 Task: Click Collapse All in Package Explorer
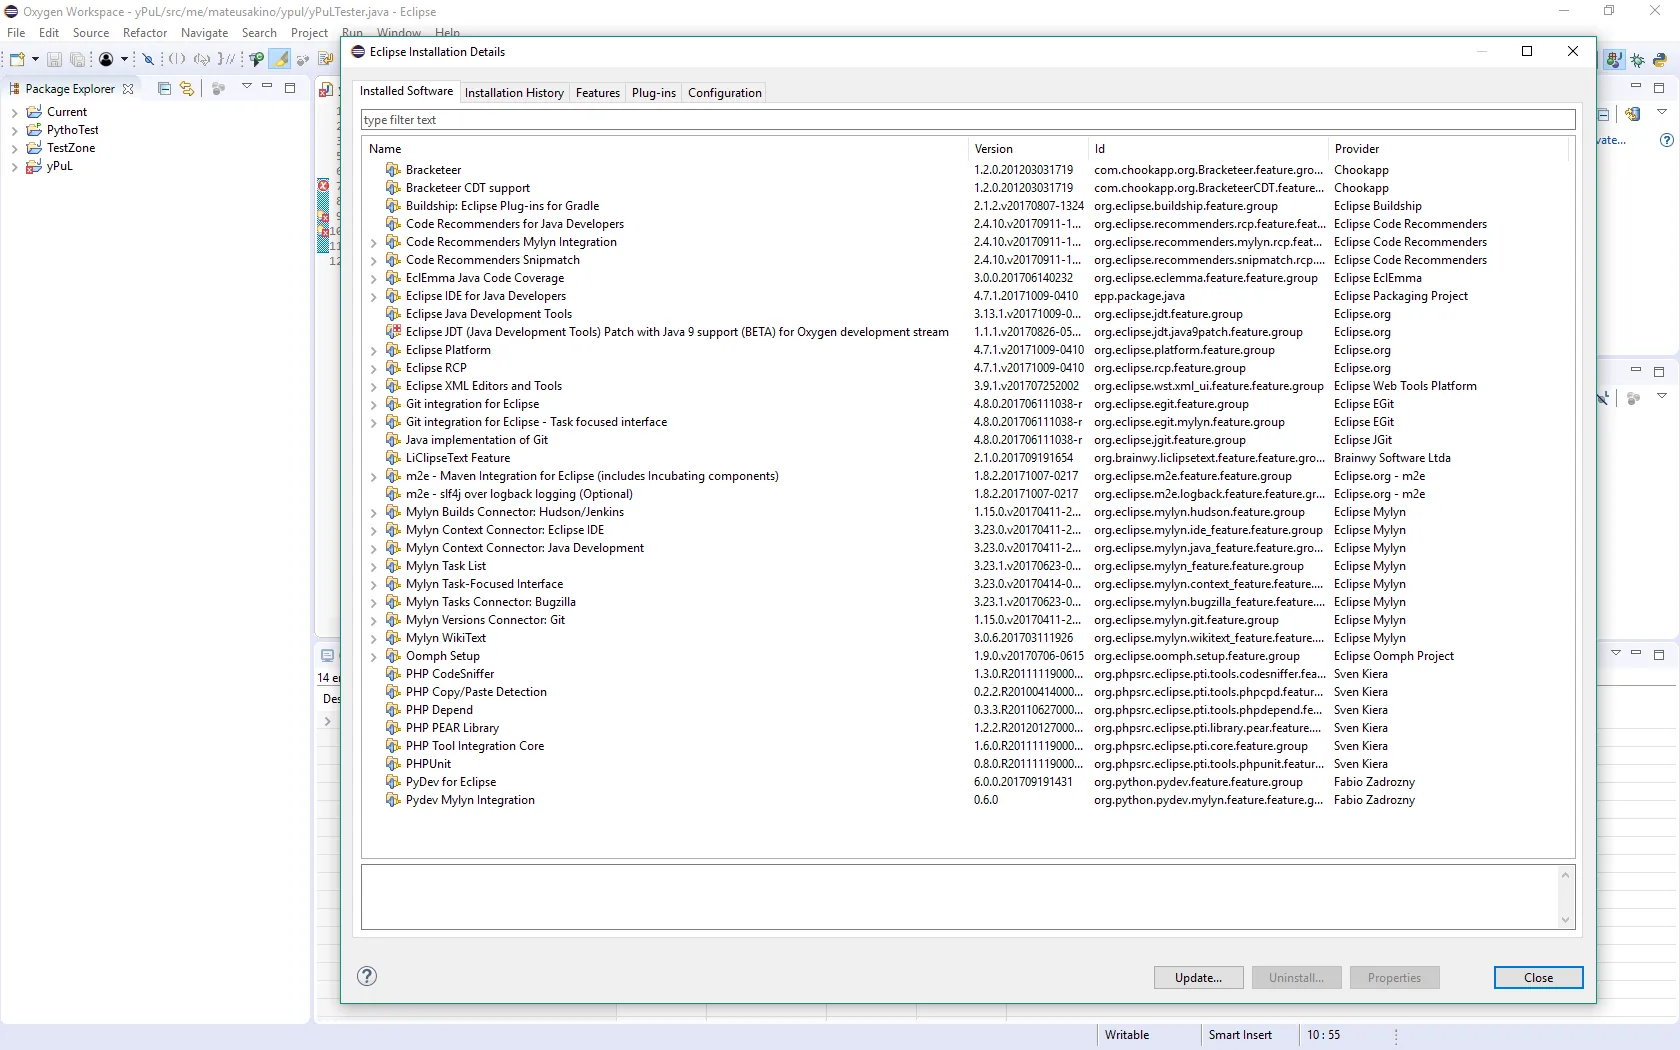tap(165, 89)
